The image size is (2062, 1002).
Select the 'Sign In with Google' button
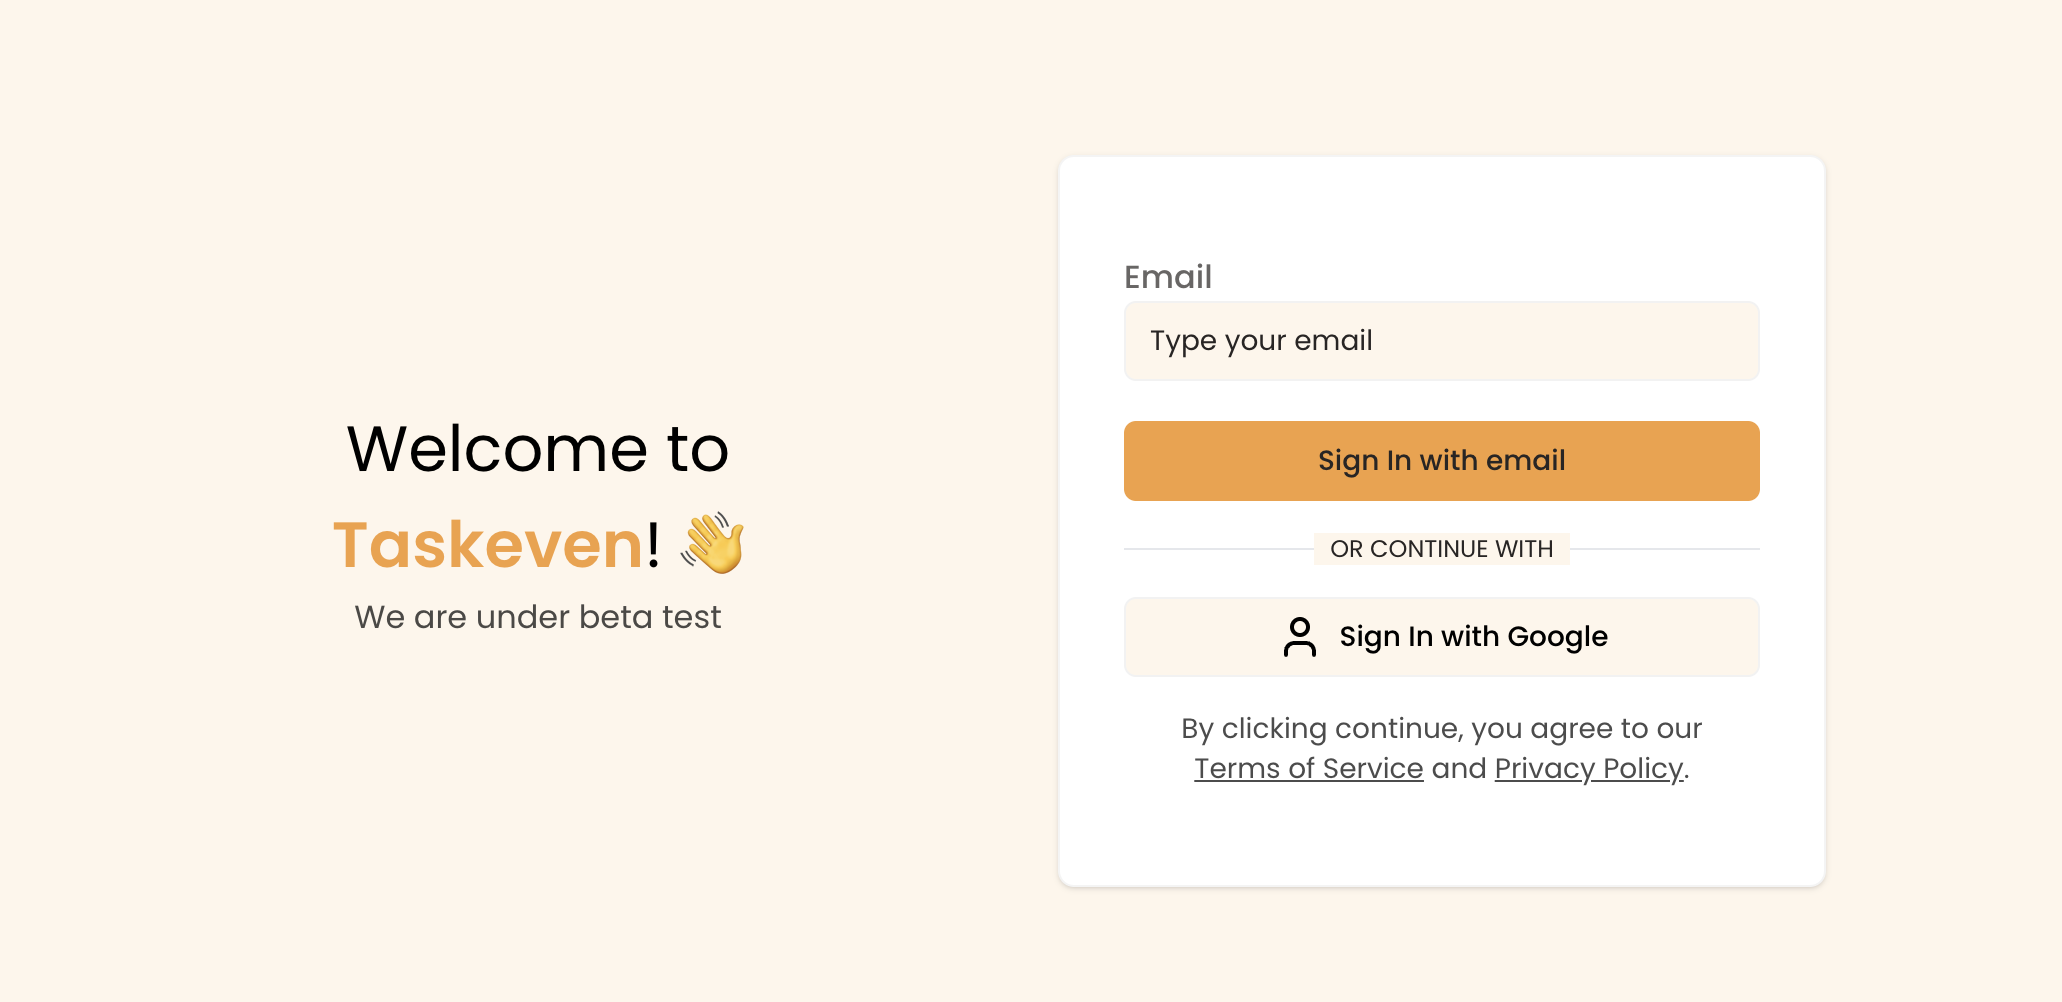1441,637
